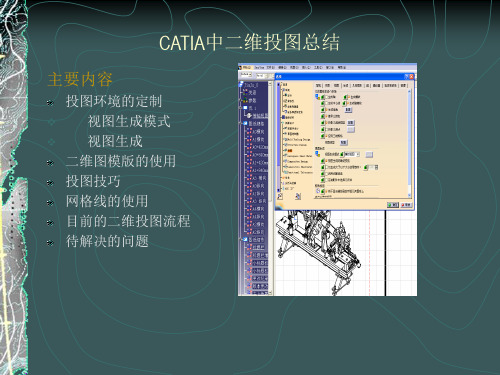
Task: Select the orange highlighted category in options tree
Action: tap(290, 150)
